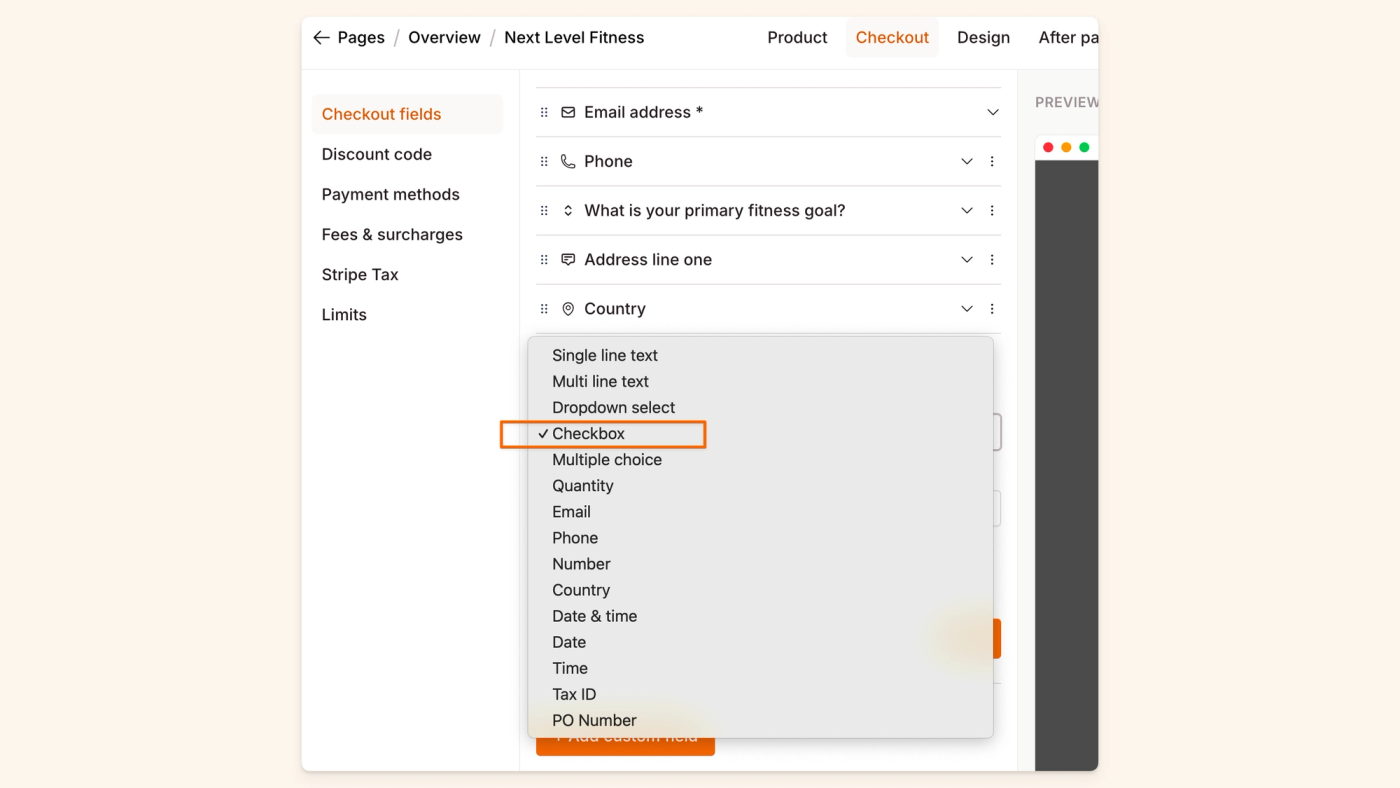Click the back arrow next to Pages
The height and width of the screenshot is (788, 1400).
[x=321, y=37]
